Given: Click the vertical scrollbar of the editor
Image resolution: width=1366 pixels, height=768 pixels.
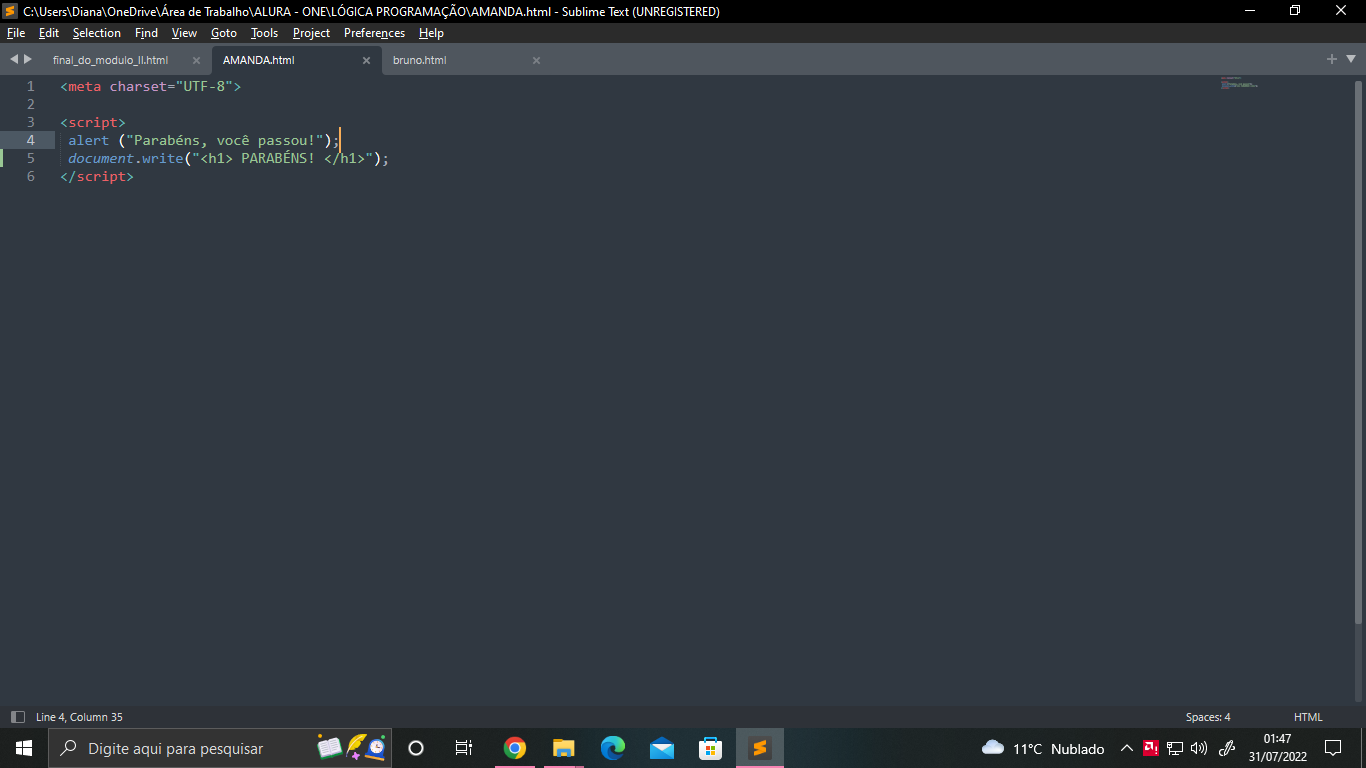Looking at the screenshot, I should pyautogui.click(x=1359, y=350).
